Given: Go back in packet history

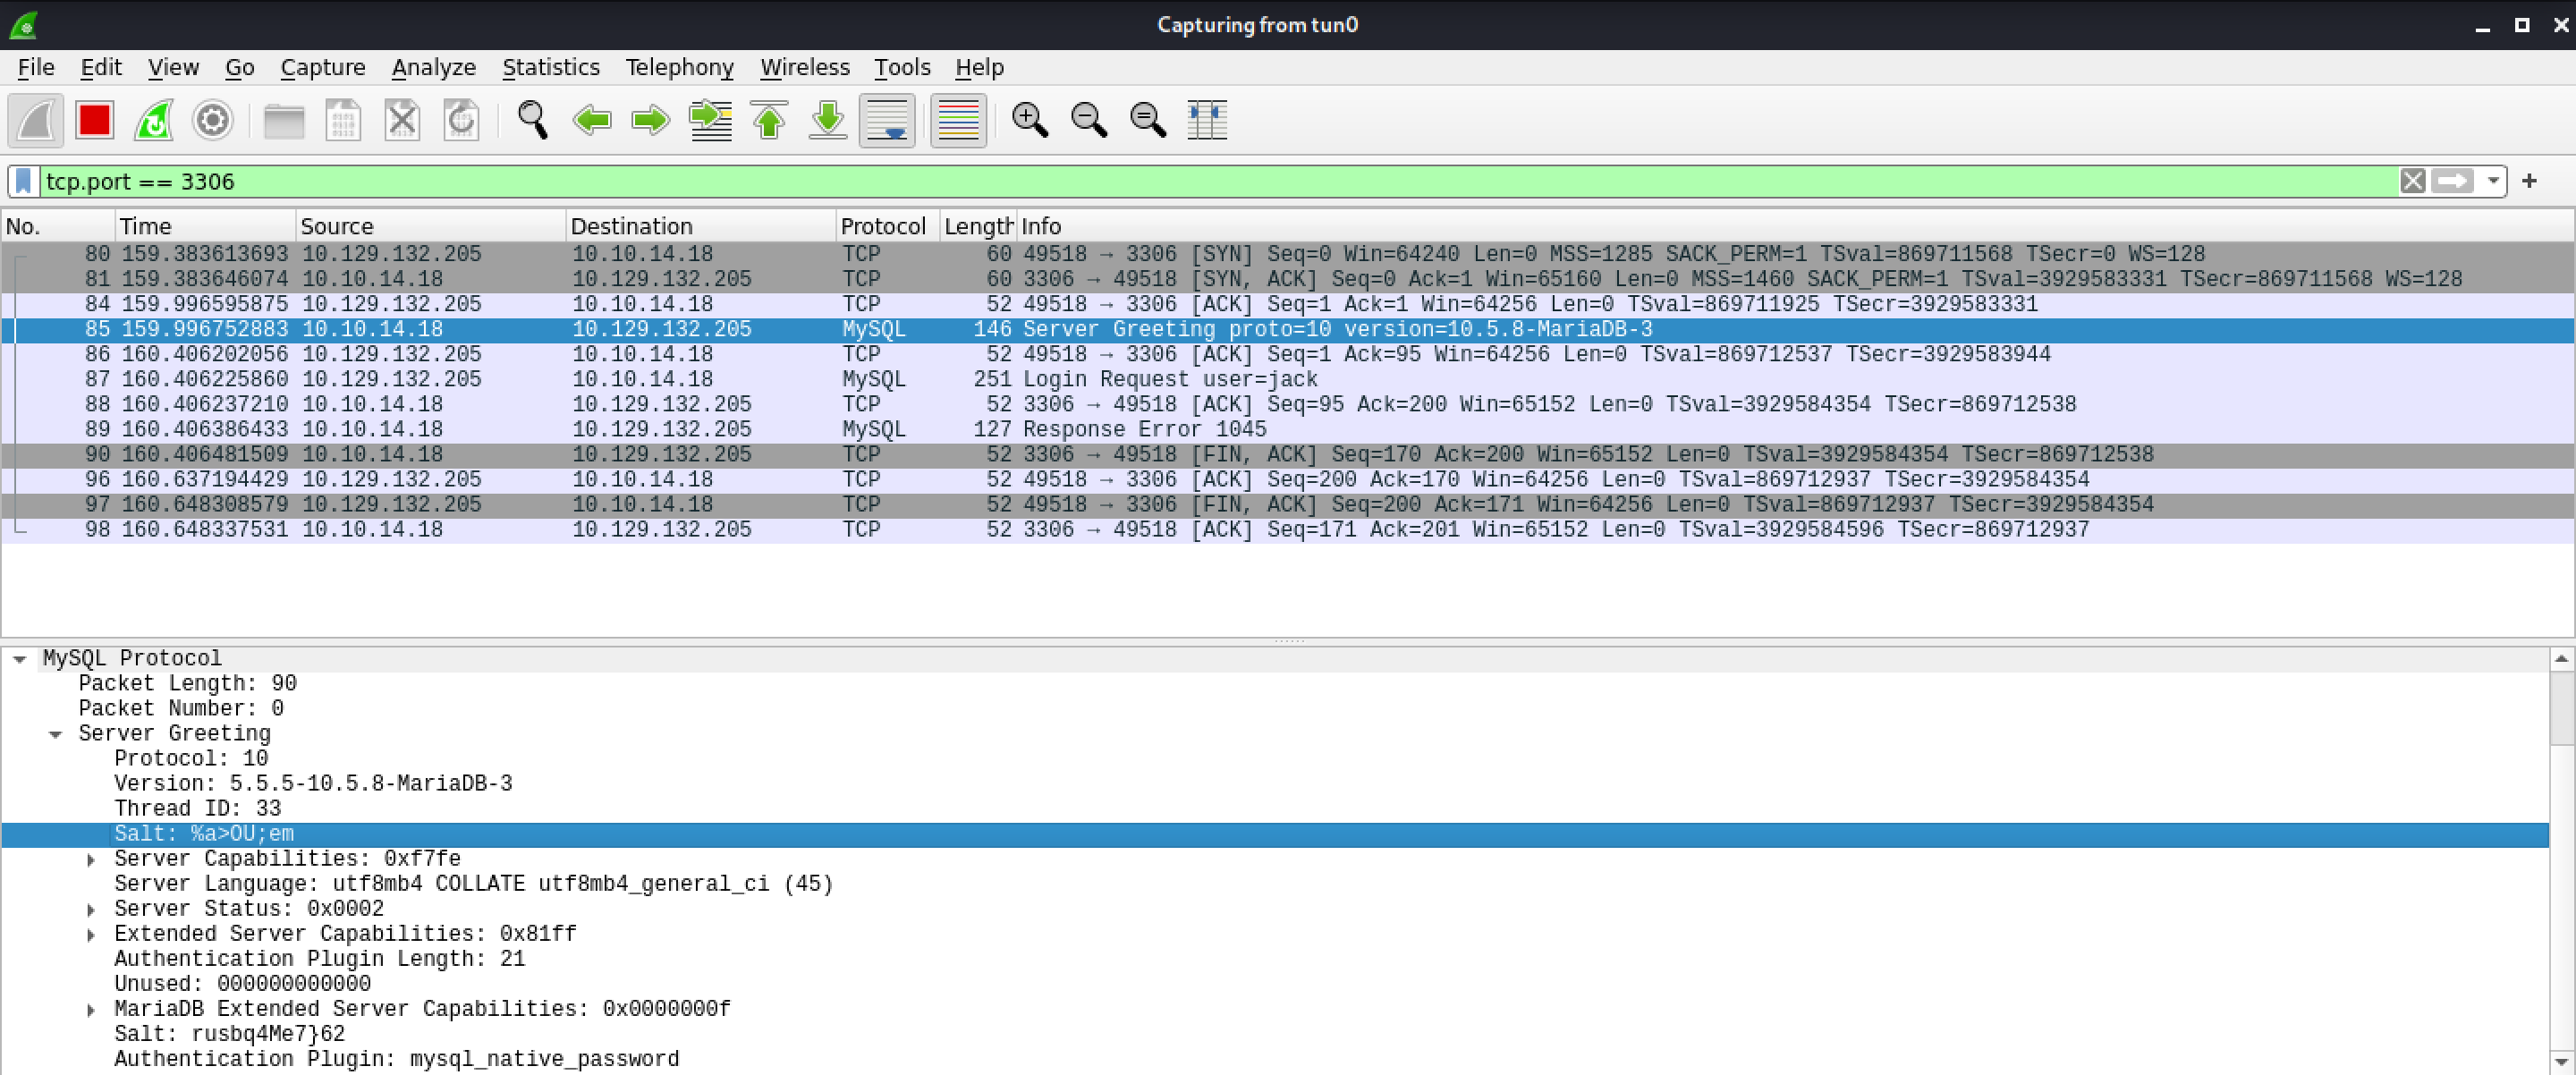Looking at the screenshot, I should click(592, 121).
